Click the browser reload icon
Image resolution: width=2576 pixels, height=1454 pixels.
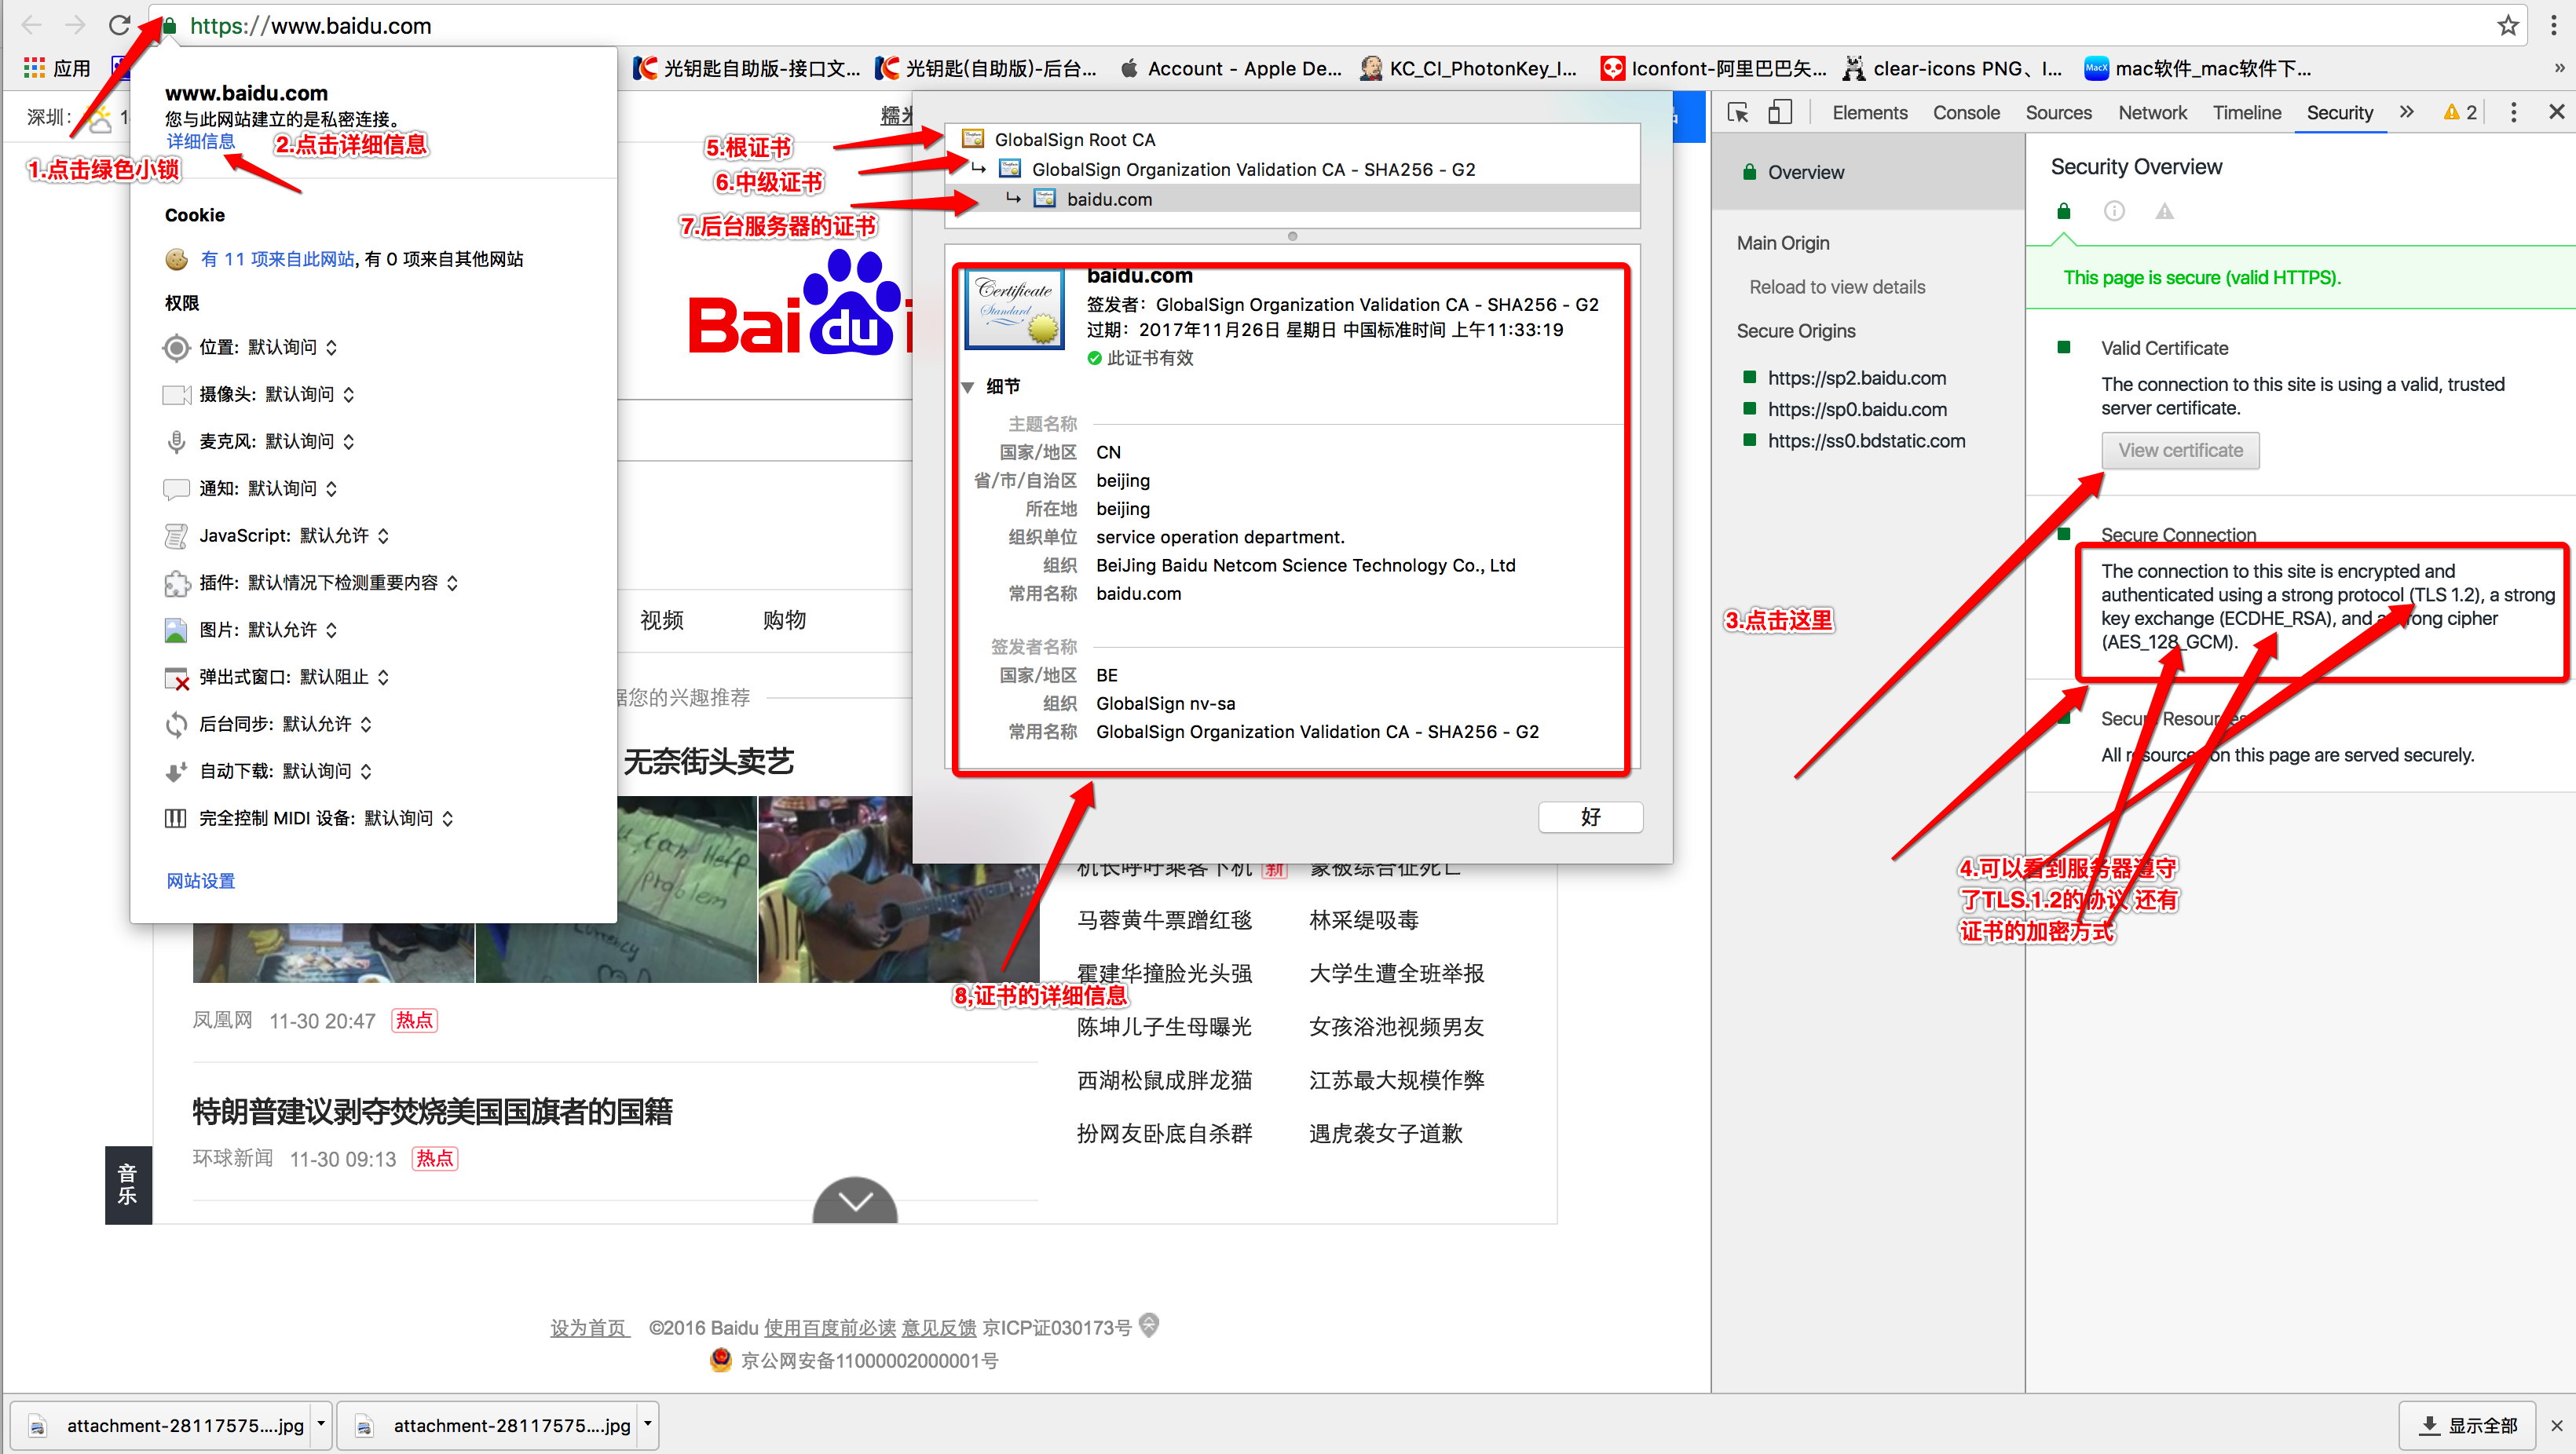120,25
